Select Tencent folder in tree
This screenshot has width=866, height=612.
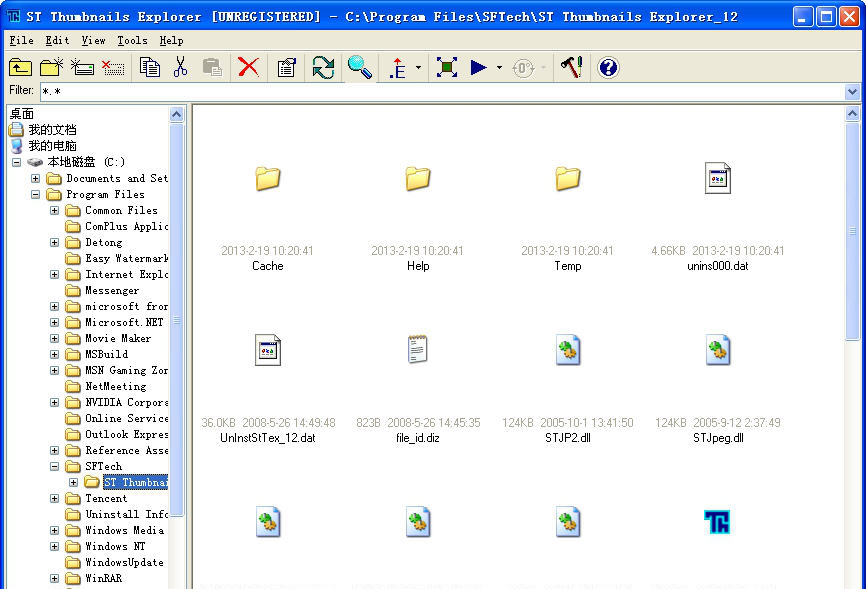click(105, 499)
